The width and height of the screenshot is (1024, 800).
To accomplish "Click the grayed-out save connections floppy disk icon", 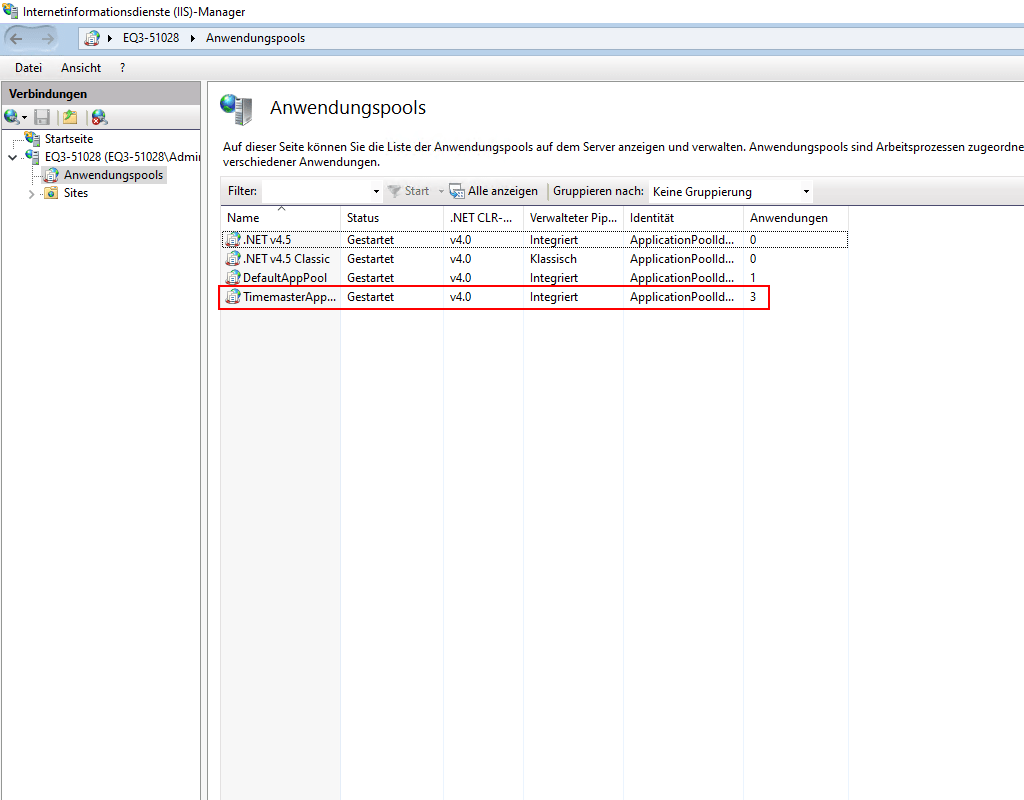I will [x=42, y=117].
